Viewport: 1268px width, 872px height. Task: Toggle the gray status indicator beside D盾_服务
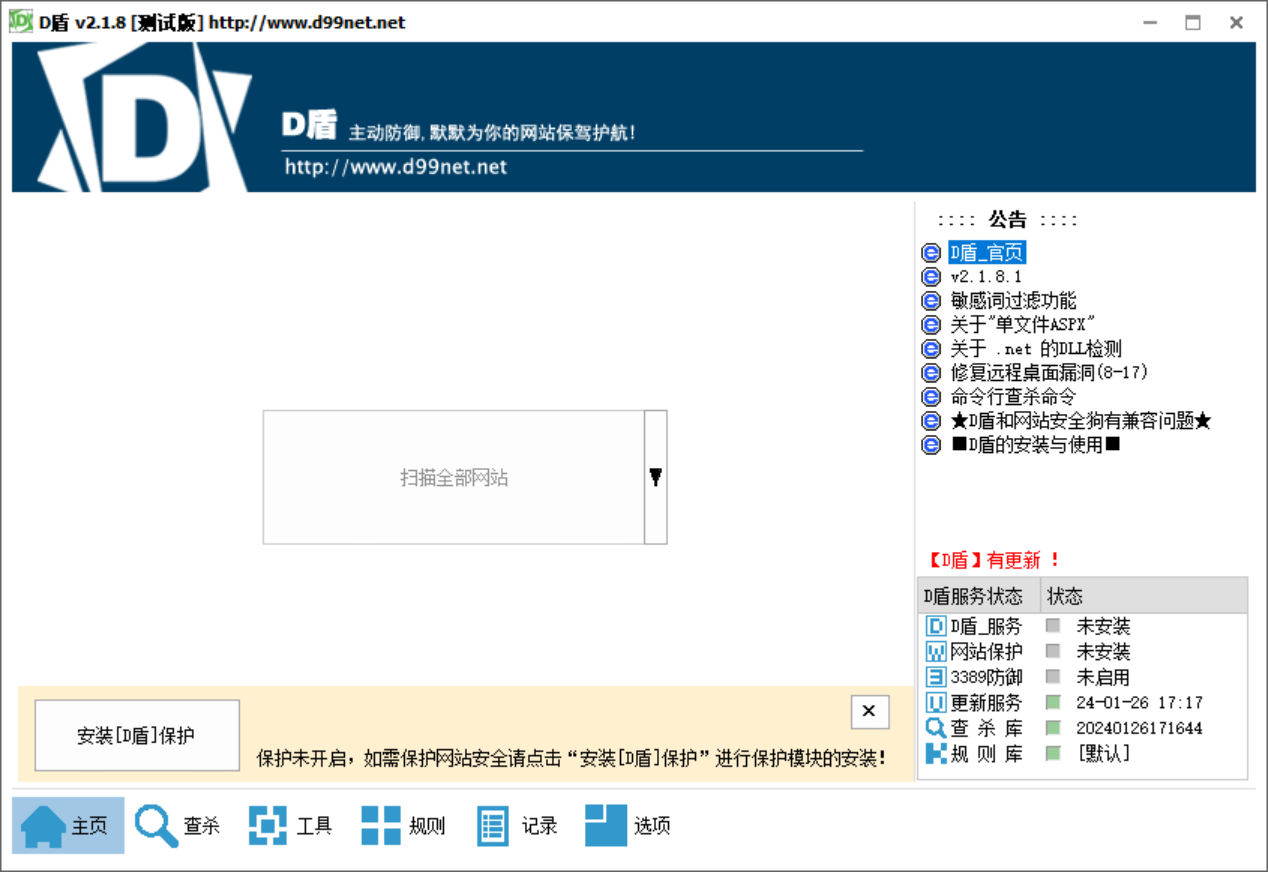pos(1054,625)
